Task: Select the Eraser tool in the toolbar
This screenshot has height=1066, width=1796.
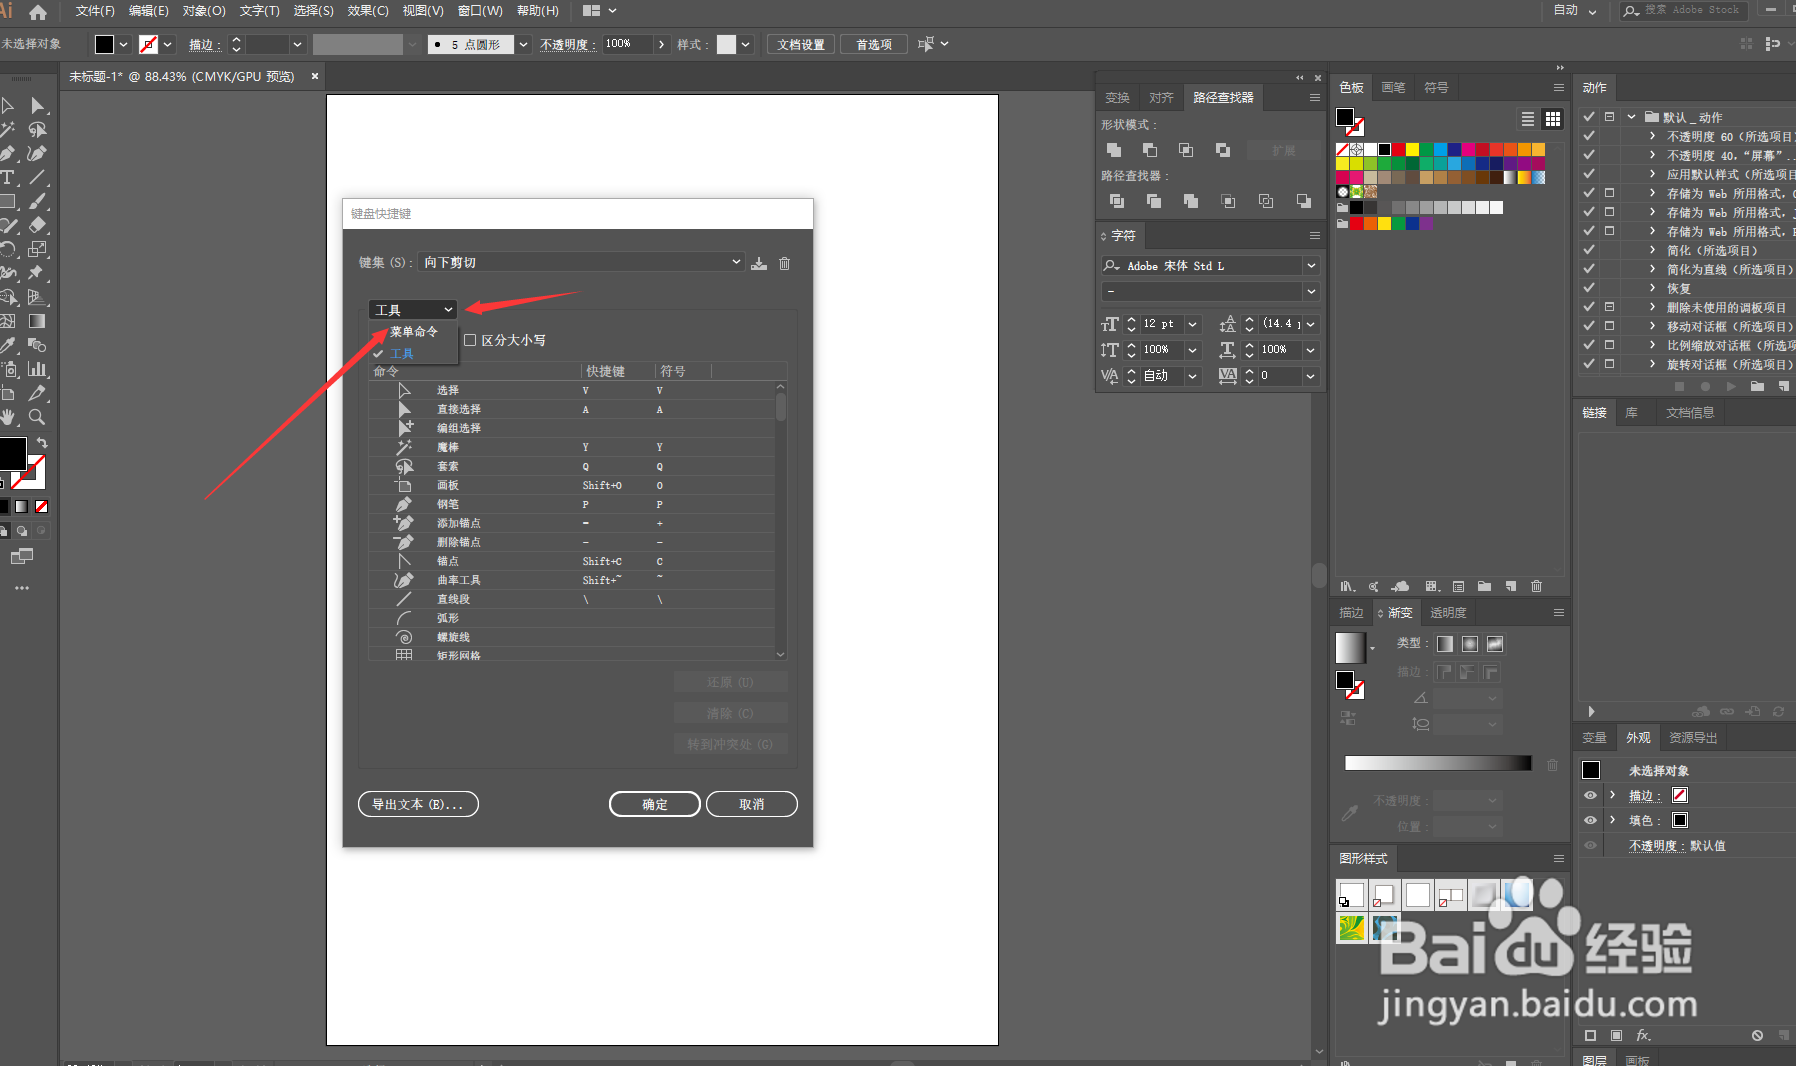Action: click(x=37, y=225)
